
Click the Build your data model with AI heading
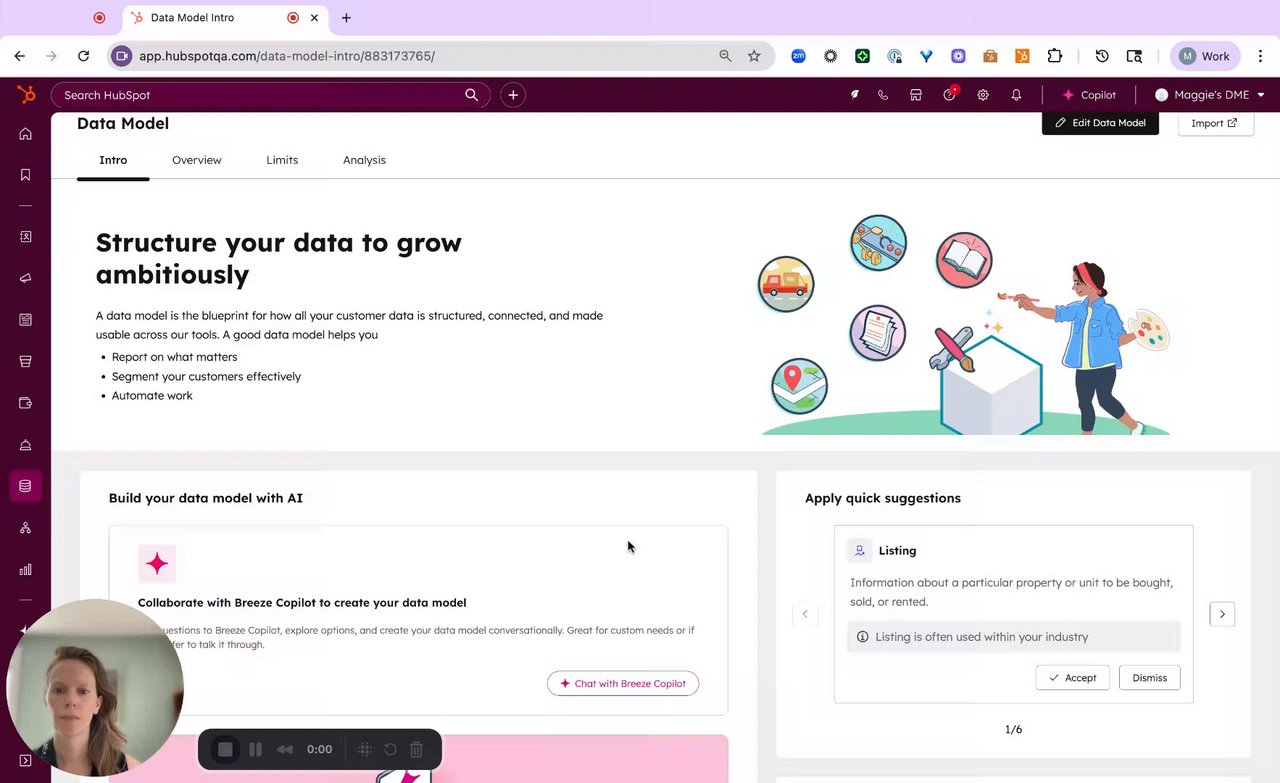pos(206,498)
